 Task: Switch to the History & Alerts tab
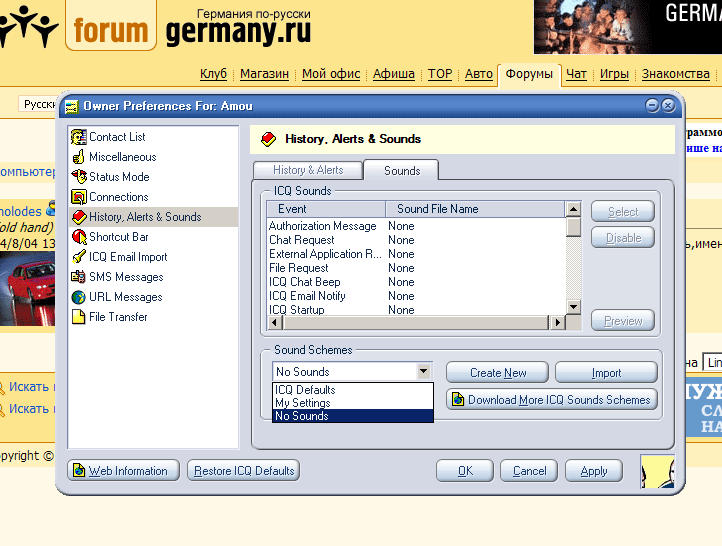pos(308,170)
